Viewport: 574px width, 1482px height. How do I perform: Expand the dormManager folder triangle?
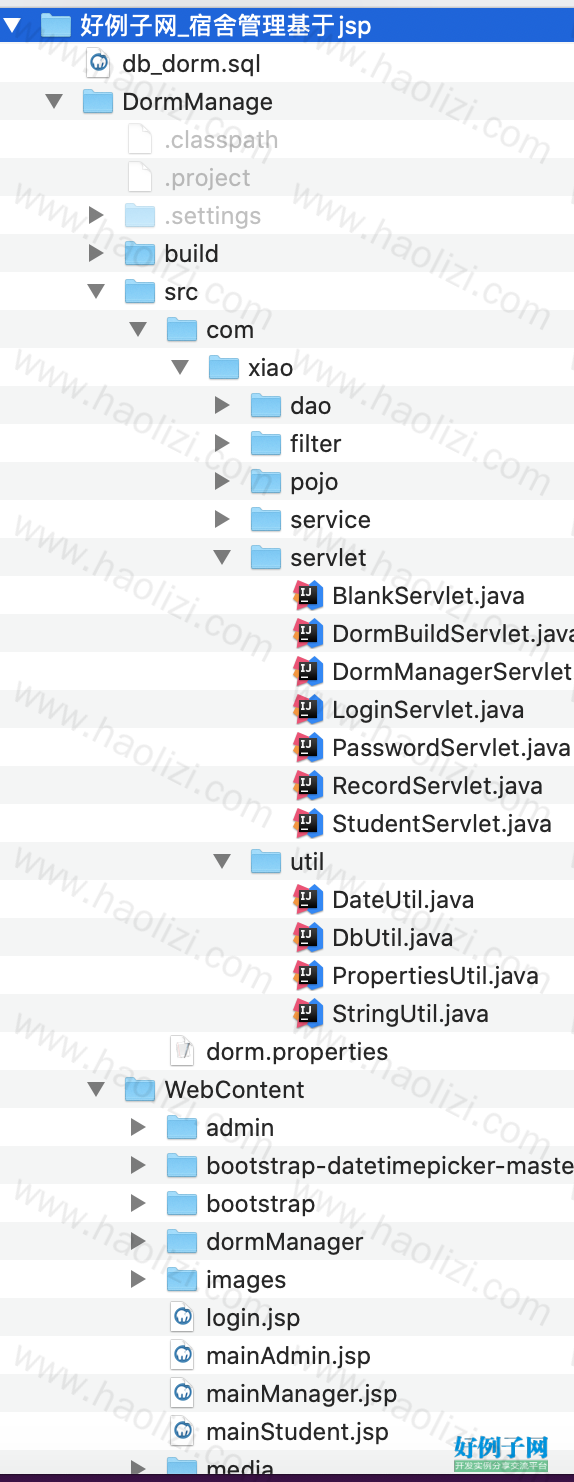click(138, 1242)
